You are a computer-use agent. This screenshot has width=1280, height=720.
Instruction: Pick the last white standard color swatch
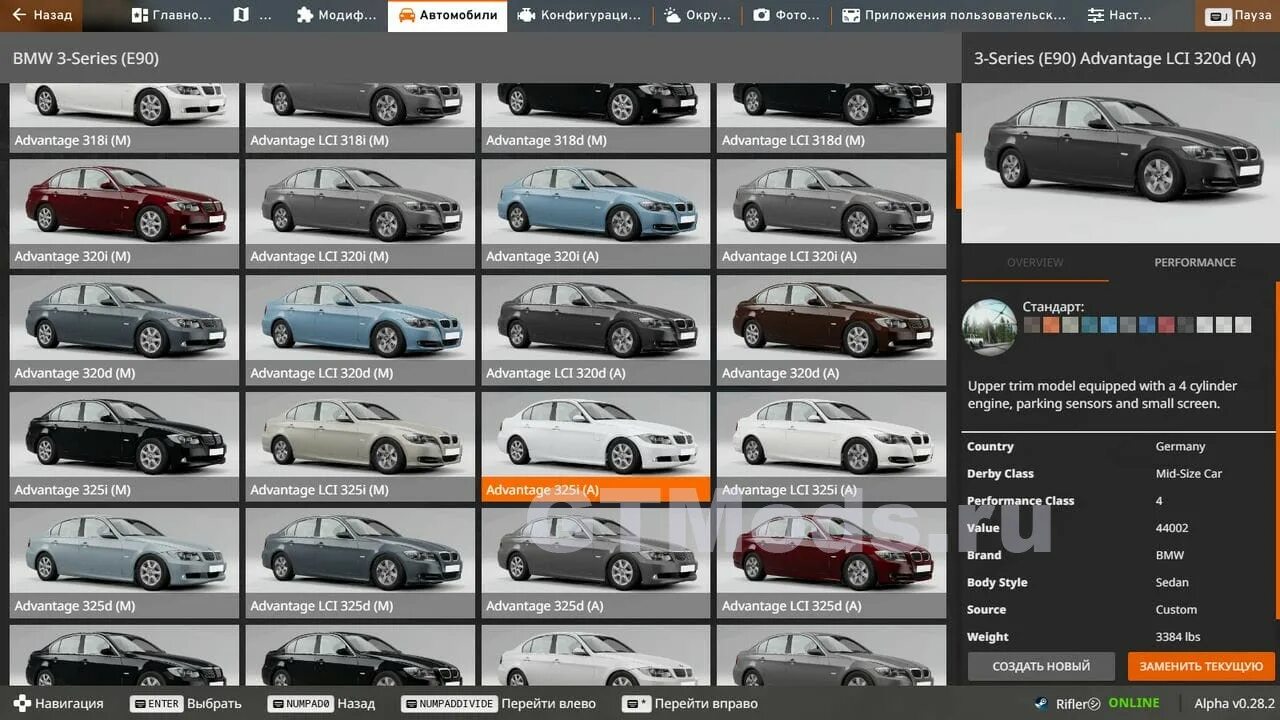[x=1243, y=325]
